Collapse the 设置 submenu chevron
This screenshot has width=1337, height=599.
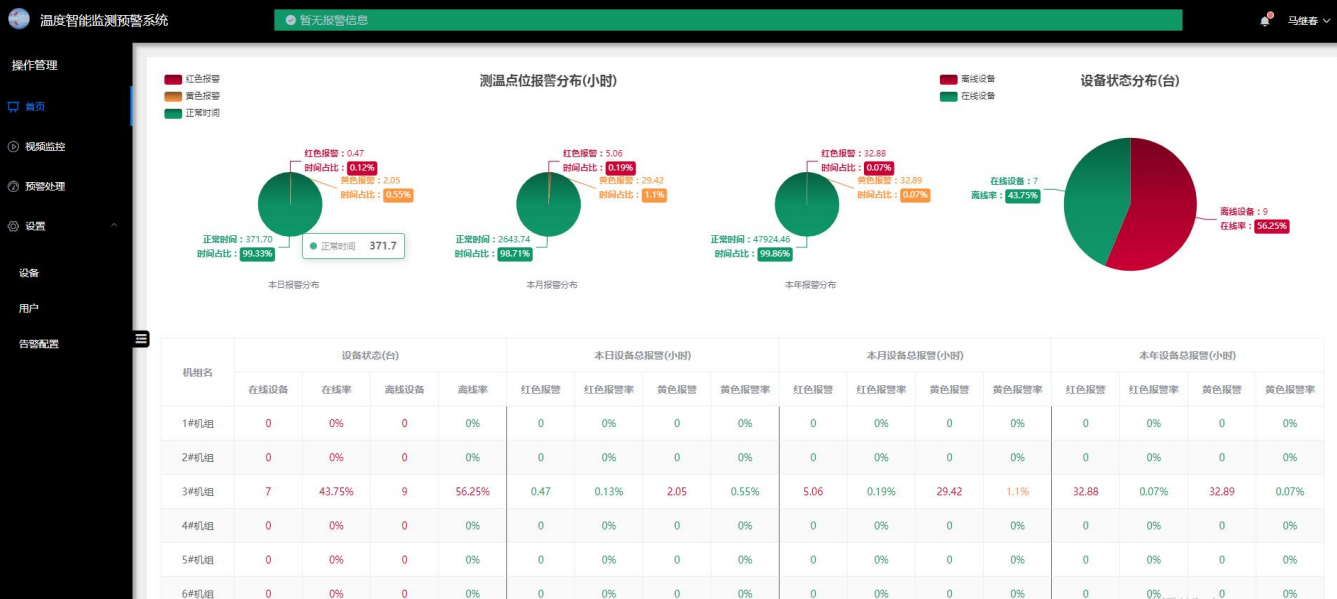pos(114,226)
